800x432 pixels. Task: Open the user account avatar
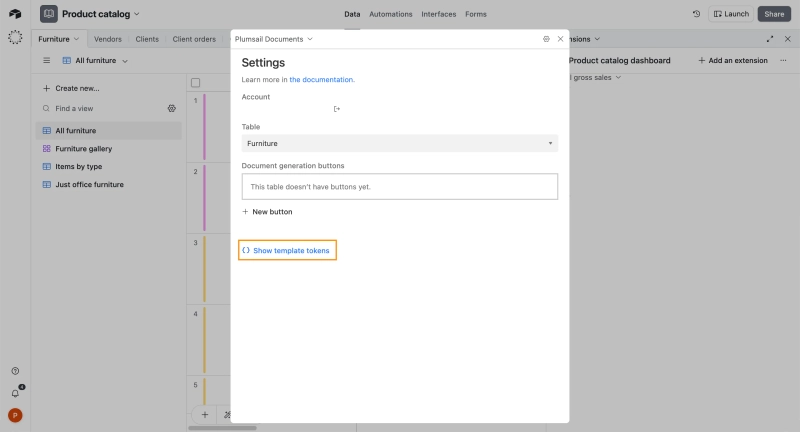pyautogui.click(x=15, y=415)
